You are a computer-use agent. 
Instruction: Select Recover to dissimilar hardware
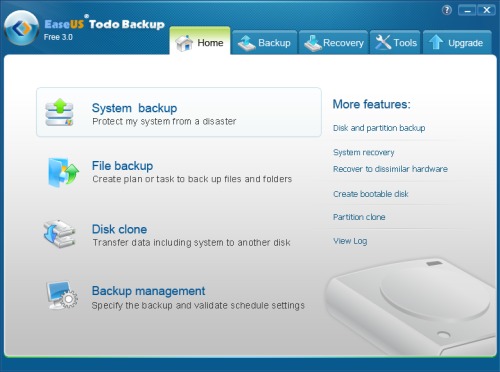tap(390, 169)
